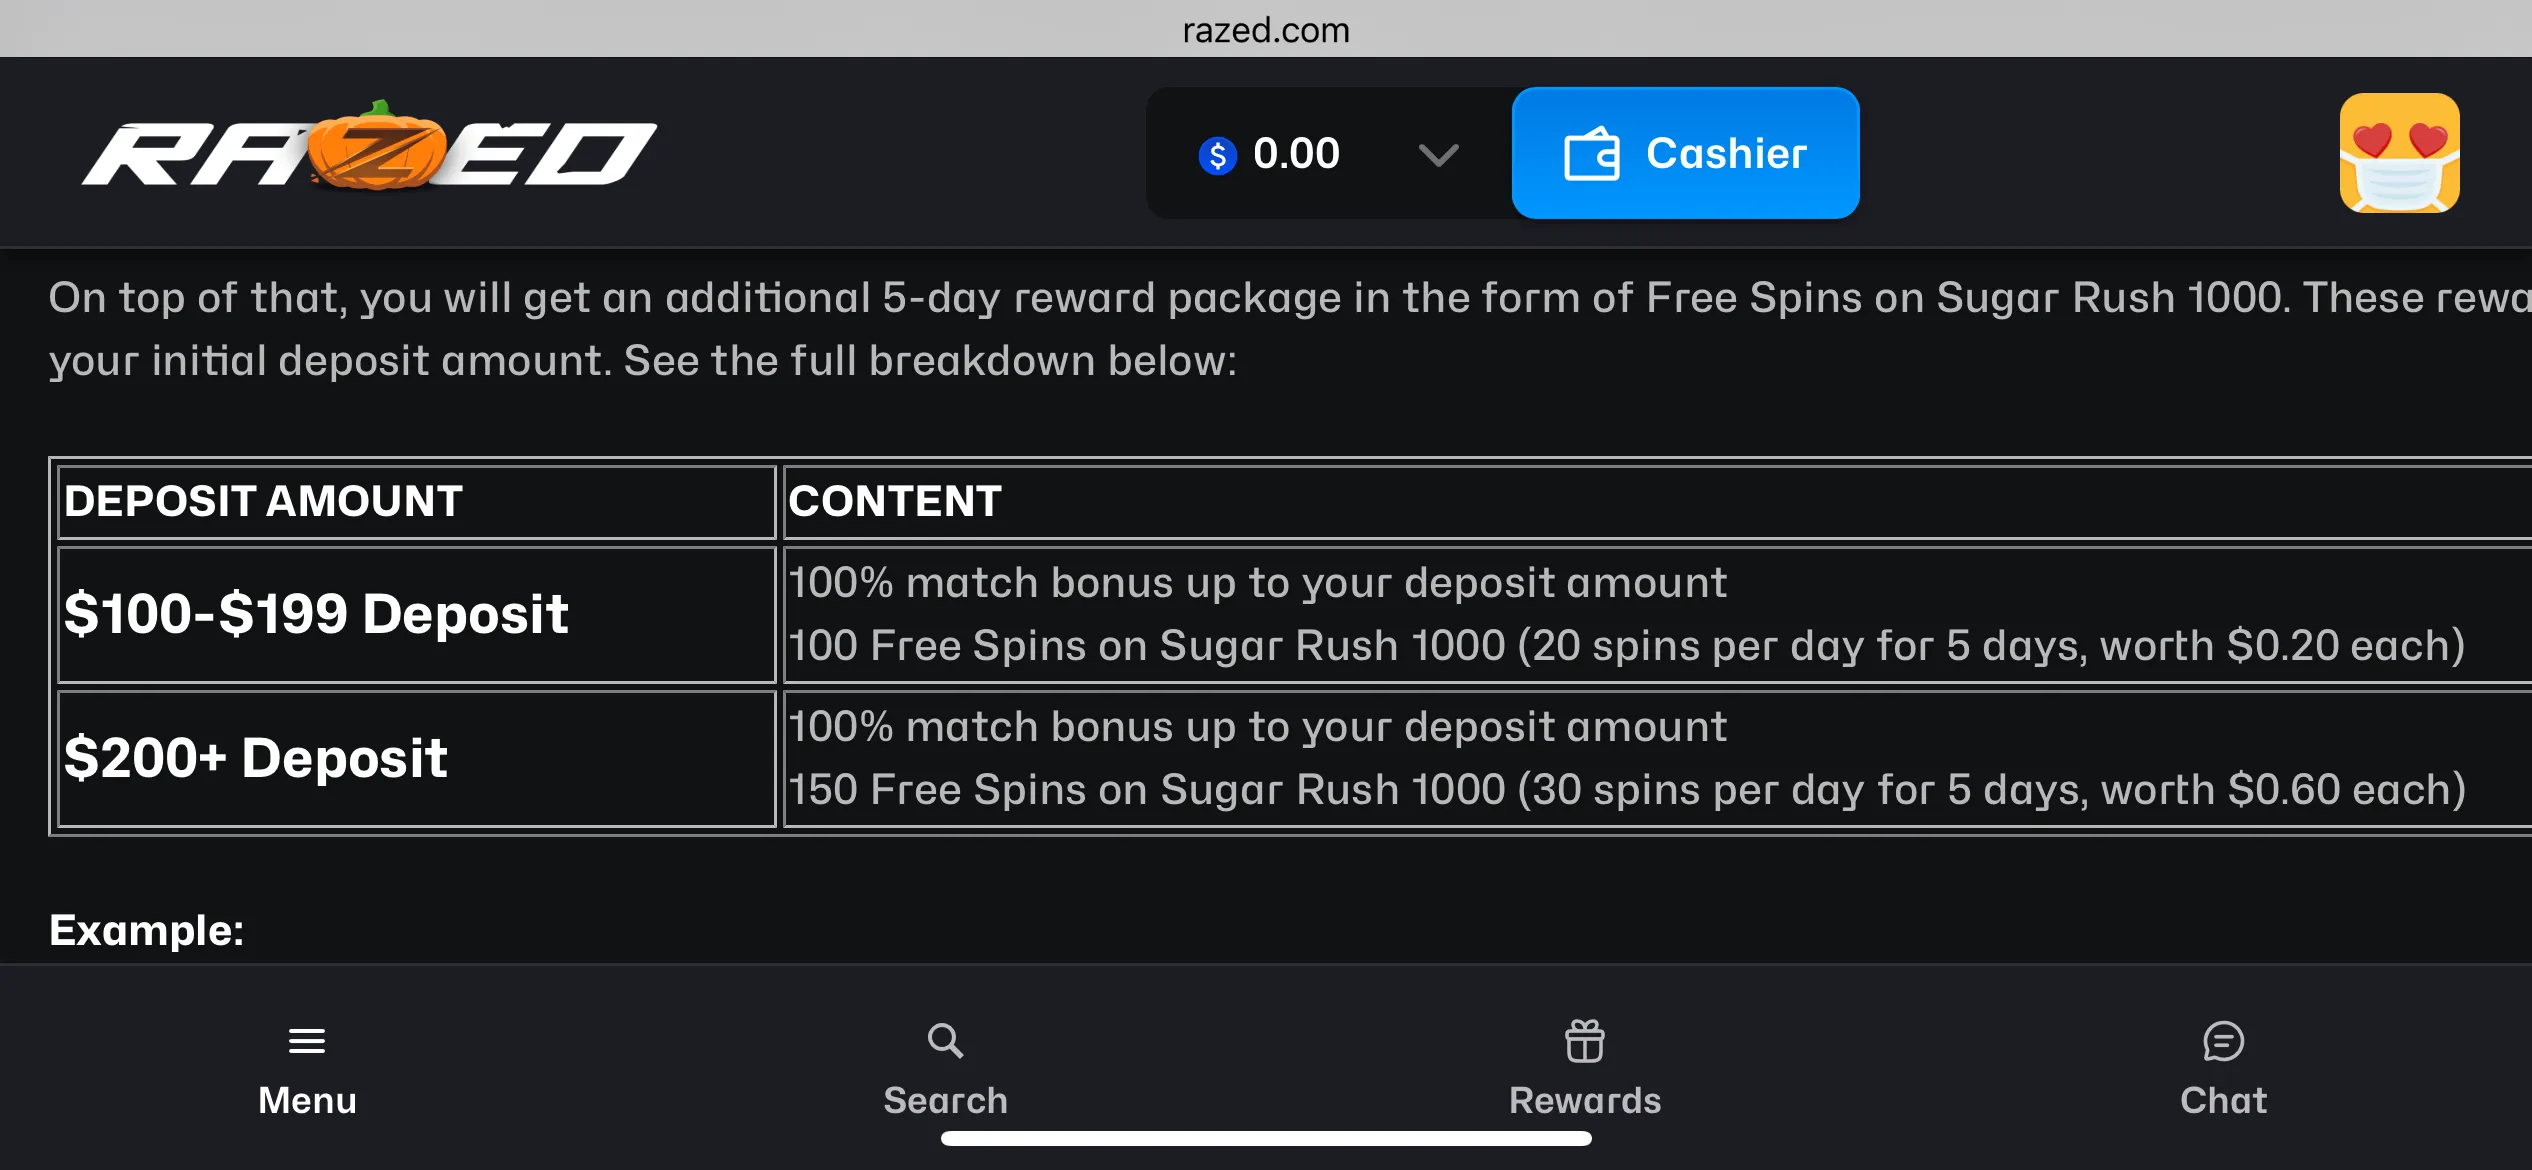Expand the balance dropdown chevron
Viewport: 2532px width, 1170px height.
click(x=1439, y=155)
